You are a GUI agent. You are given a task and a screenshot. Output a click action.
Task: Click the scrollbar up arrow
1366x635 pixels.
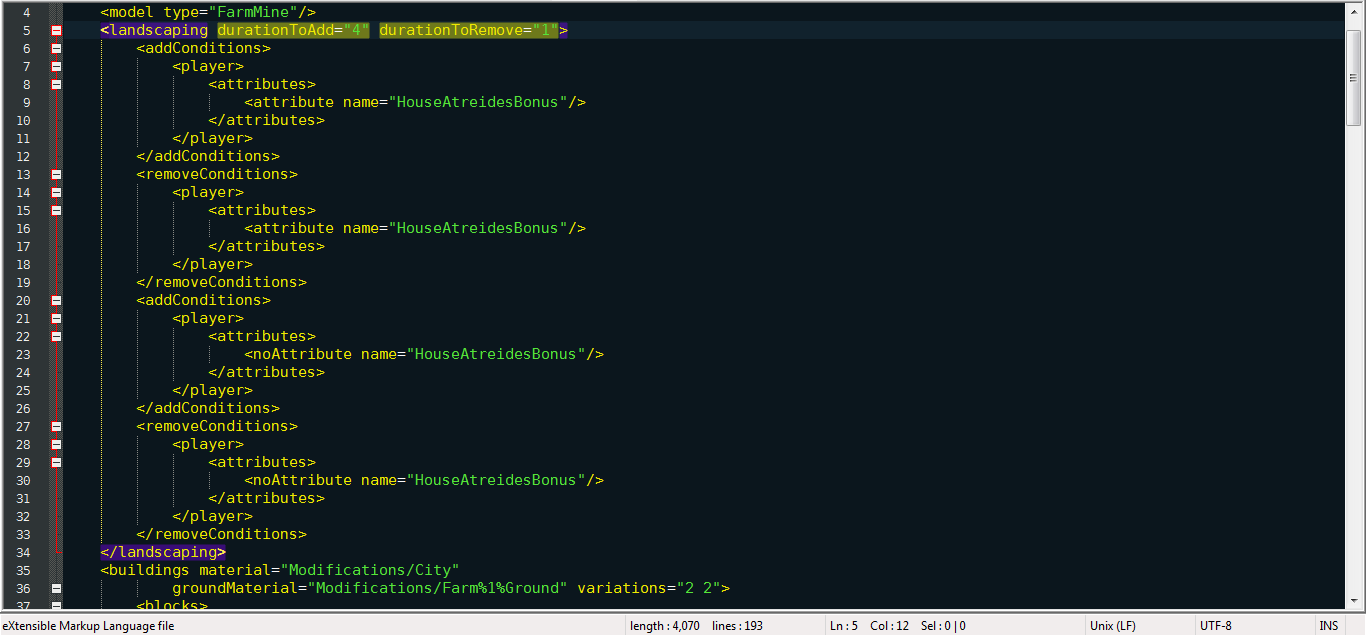click(x=1354, y=13)
